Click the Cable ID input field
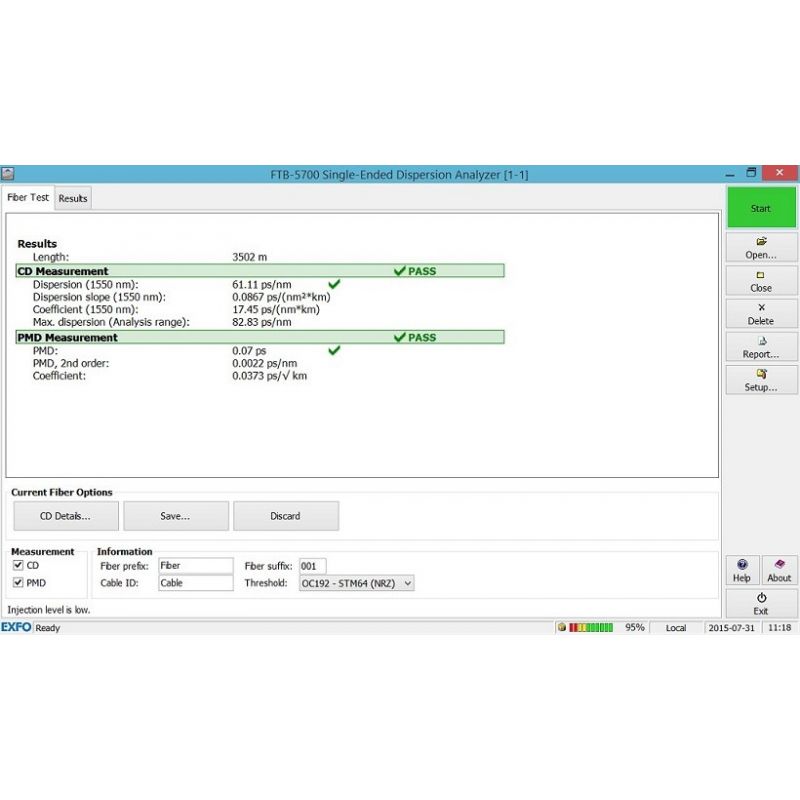This screenshot has height=800, width=800. click(x=195, y=583)
